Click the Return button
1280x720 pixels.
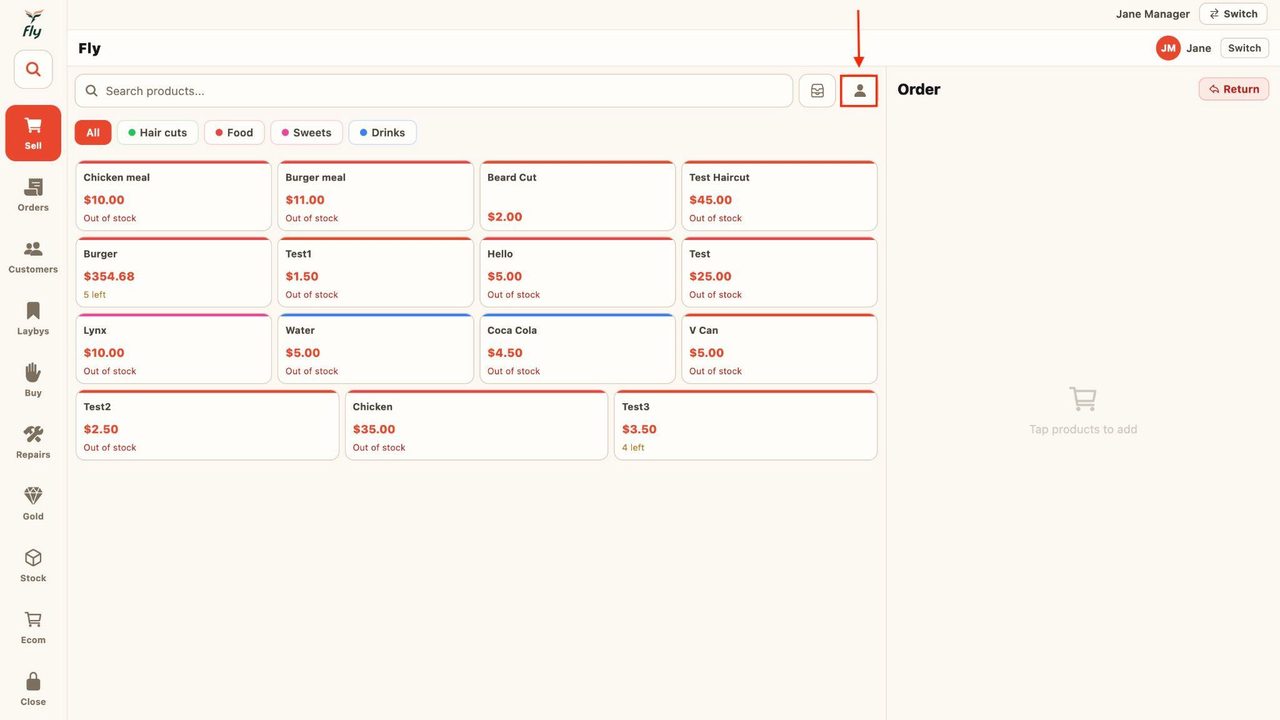click(x=1234, y=89)
